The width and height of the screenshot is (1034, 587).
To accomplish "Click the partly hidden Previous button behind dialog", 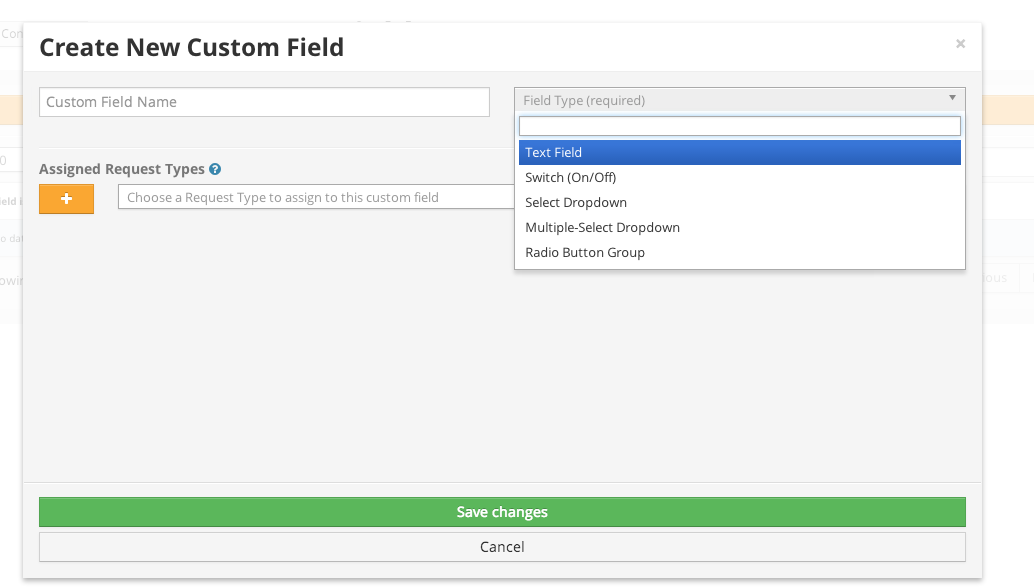I will pos(994,278).
